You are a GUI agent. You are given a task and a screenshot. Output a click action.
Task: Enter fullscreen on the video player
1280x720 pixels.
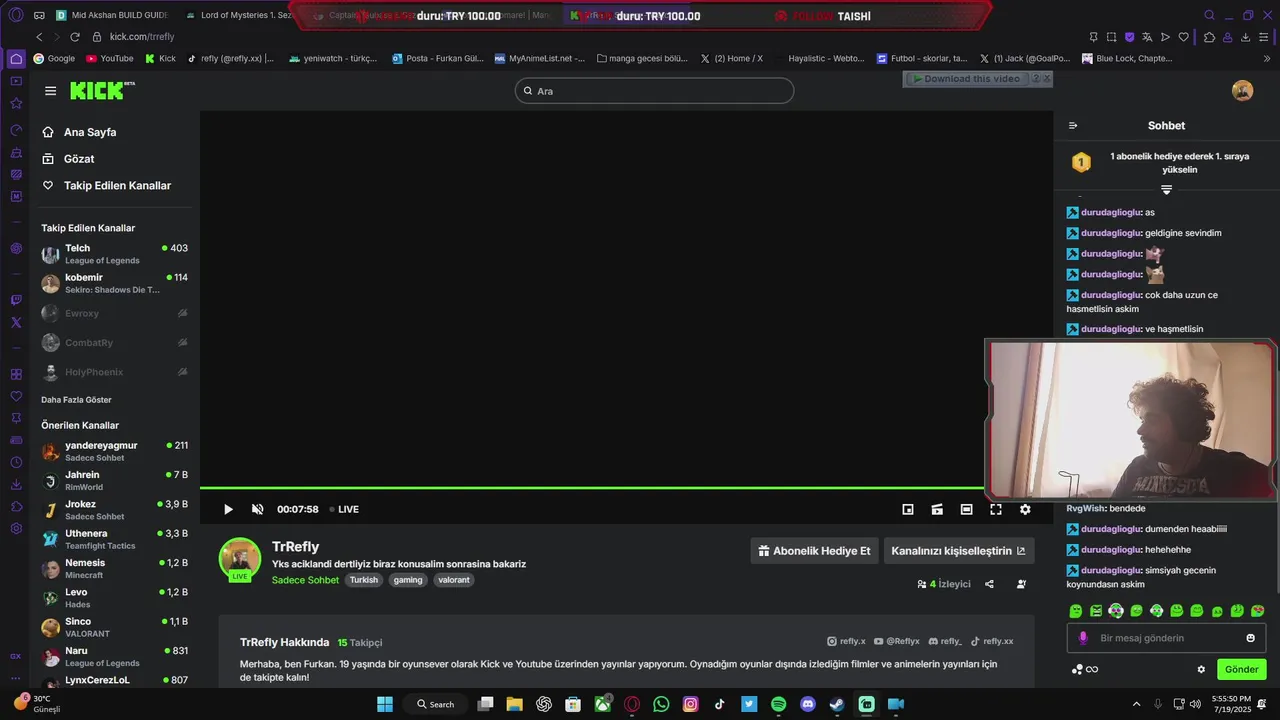996,509
